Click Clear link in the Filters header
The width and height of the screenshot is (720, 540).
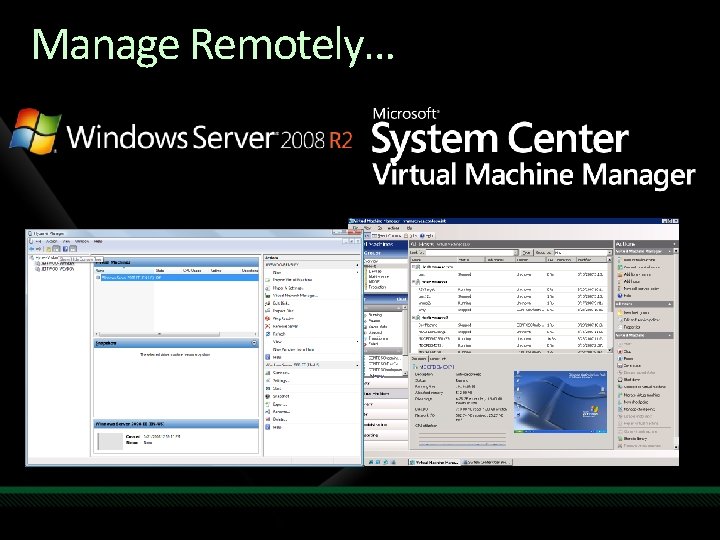[401, 299]
